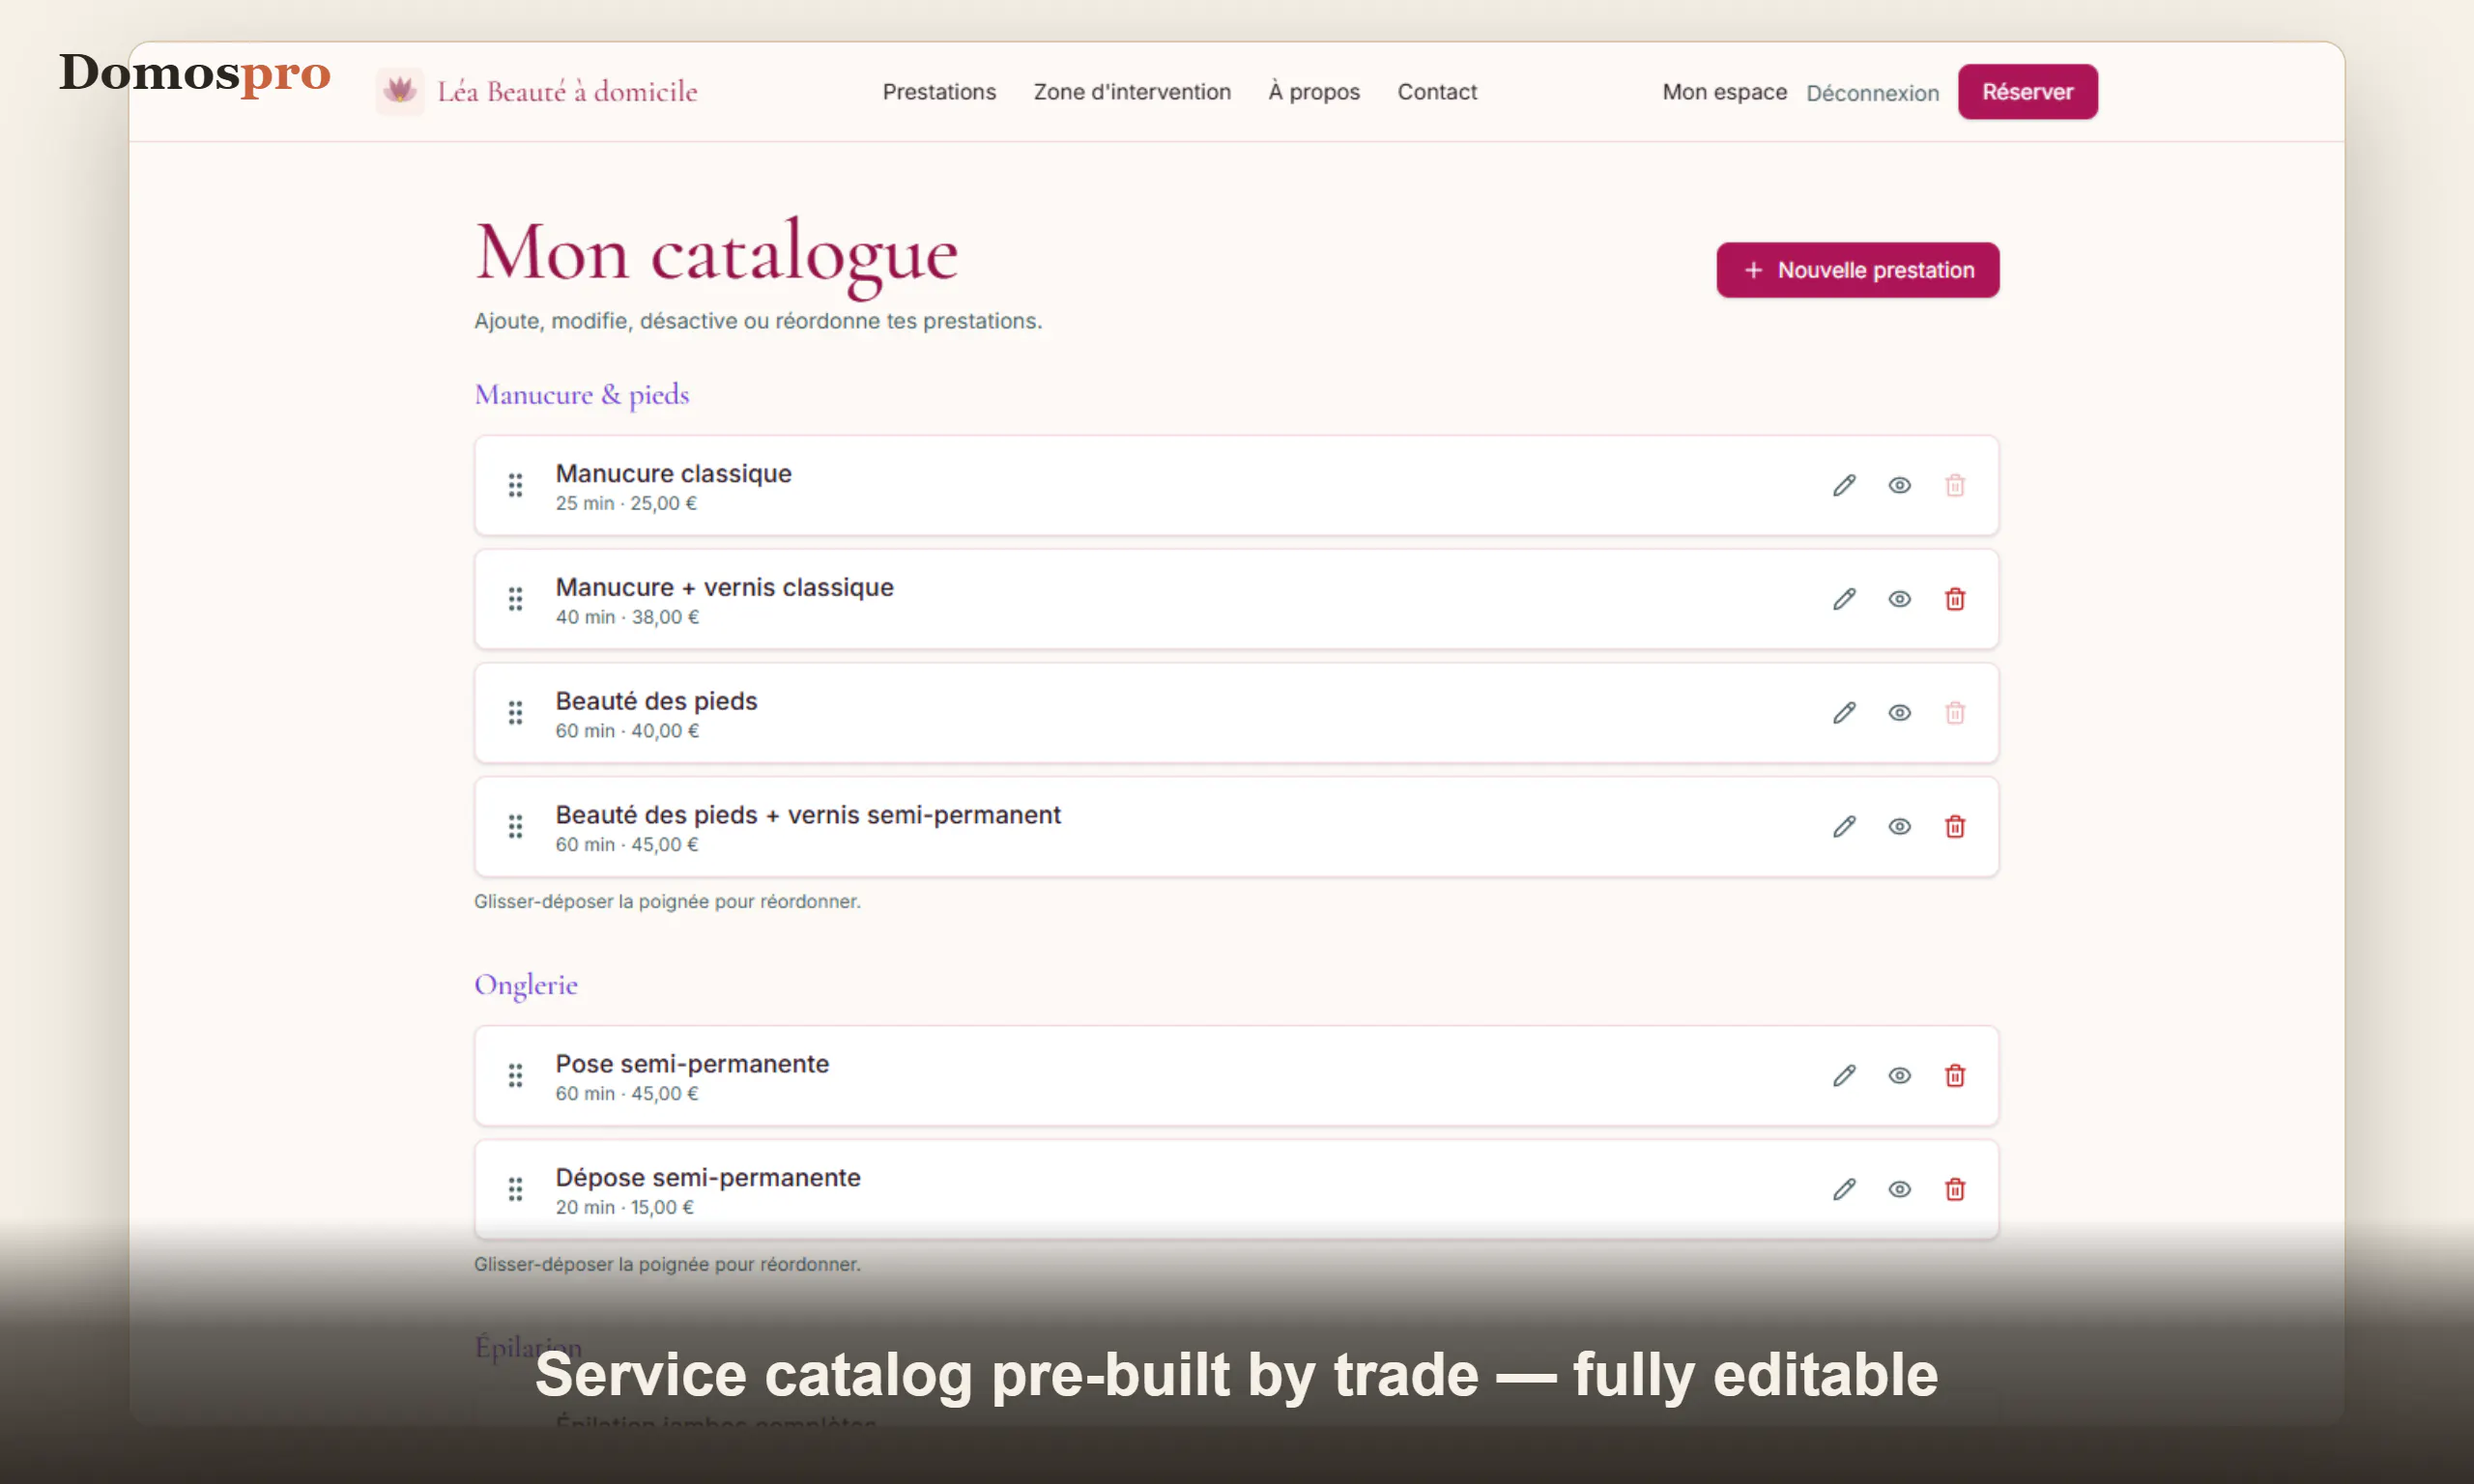Edit Beauté des pieds + vernis semi-permanent
The width and height of the screenshot is (2474, 1484).
point(1844,827)
